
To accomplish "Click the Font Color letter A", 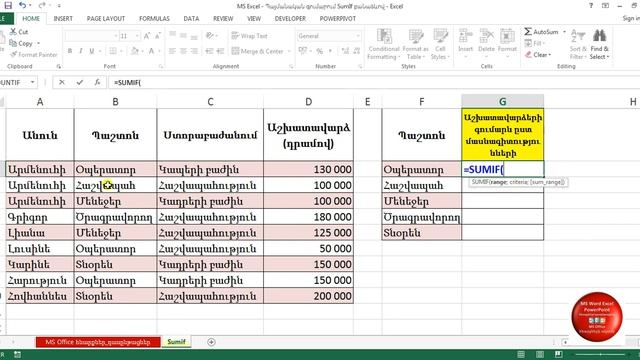I will coord(151,51).
